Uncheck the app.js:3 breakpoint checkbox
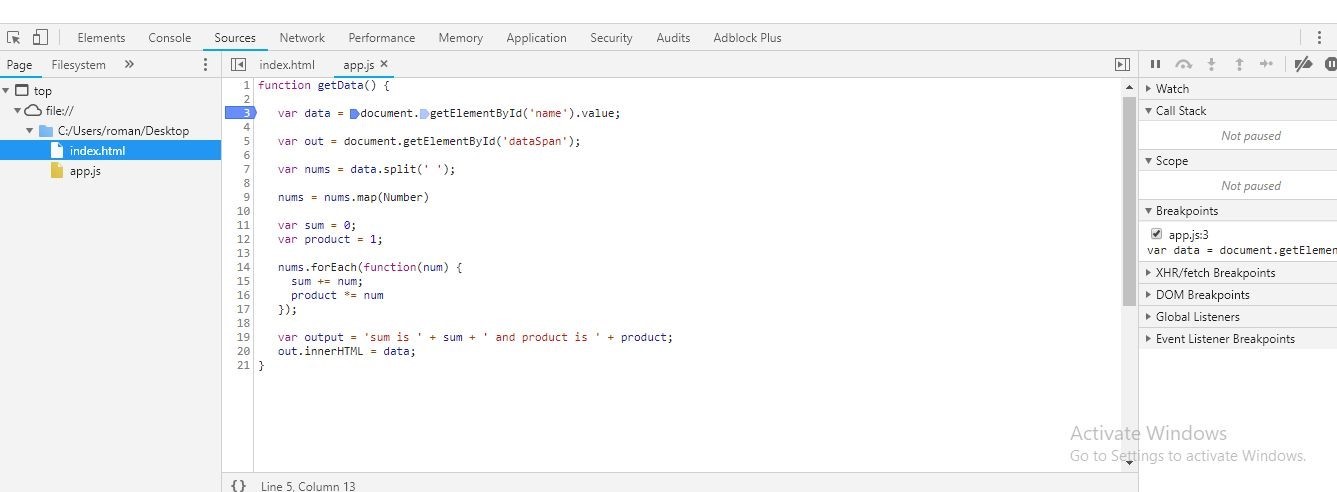The image size is (1337, 492). click(1157, 234)
